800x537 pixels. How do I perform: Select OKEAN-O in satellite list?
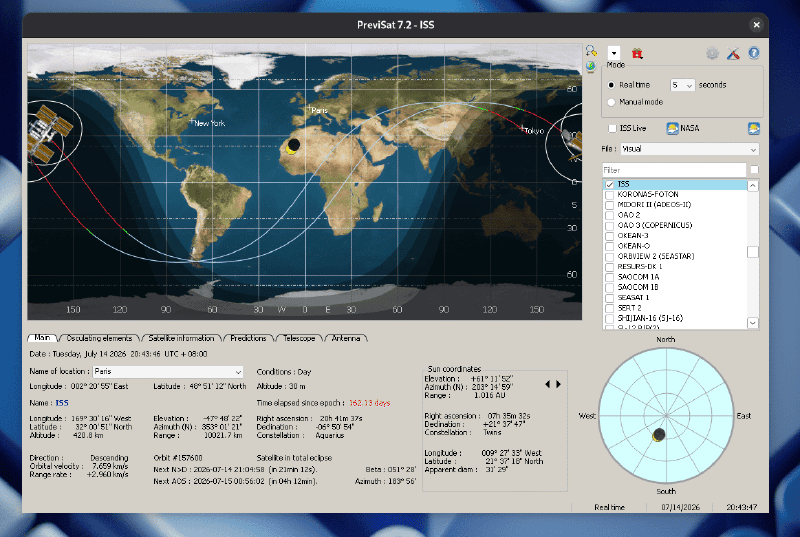coord(633,246)
